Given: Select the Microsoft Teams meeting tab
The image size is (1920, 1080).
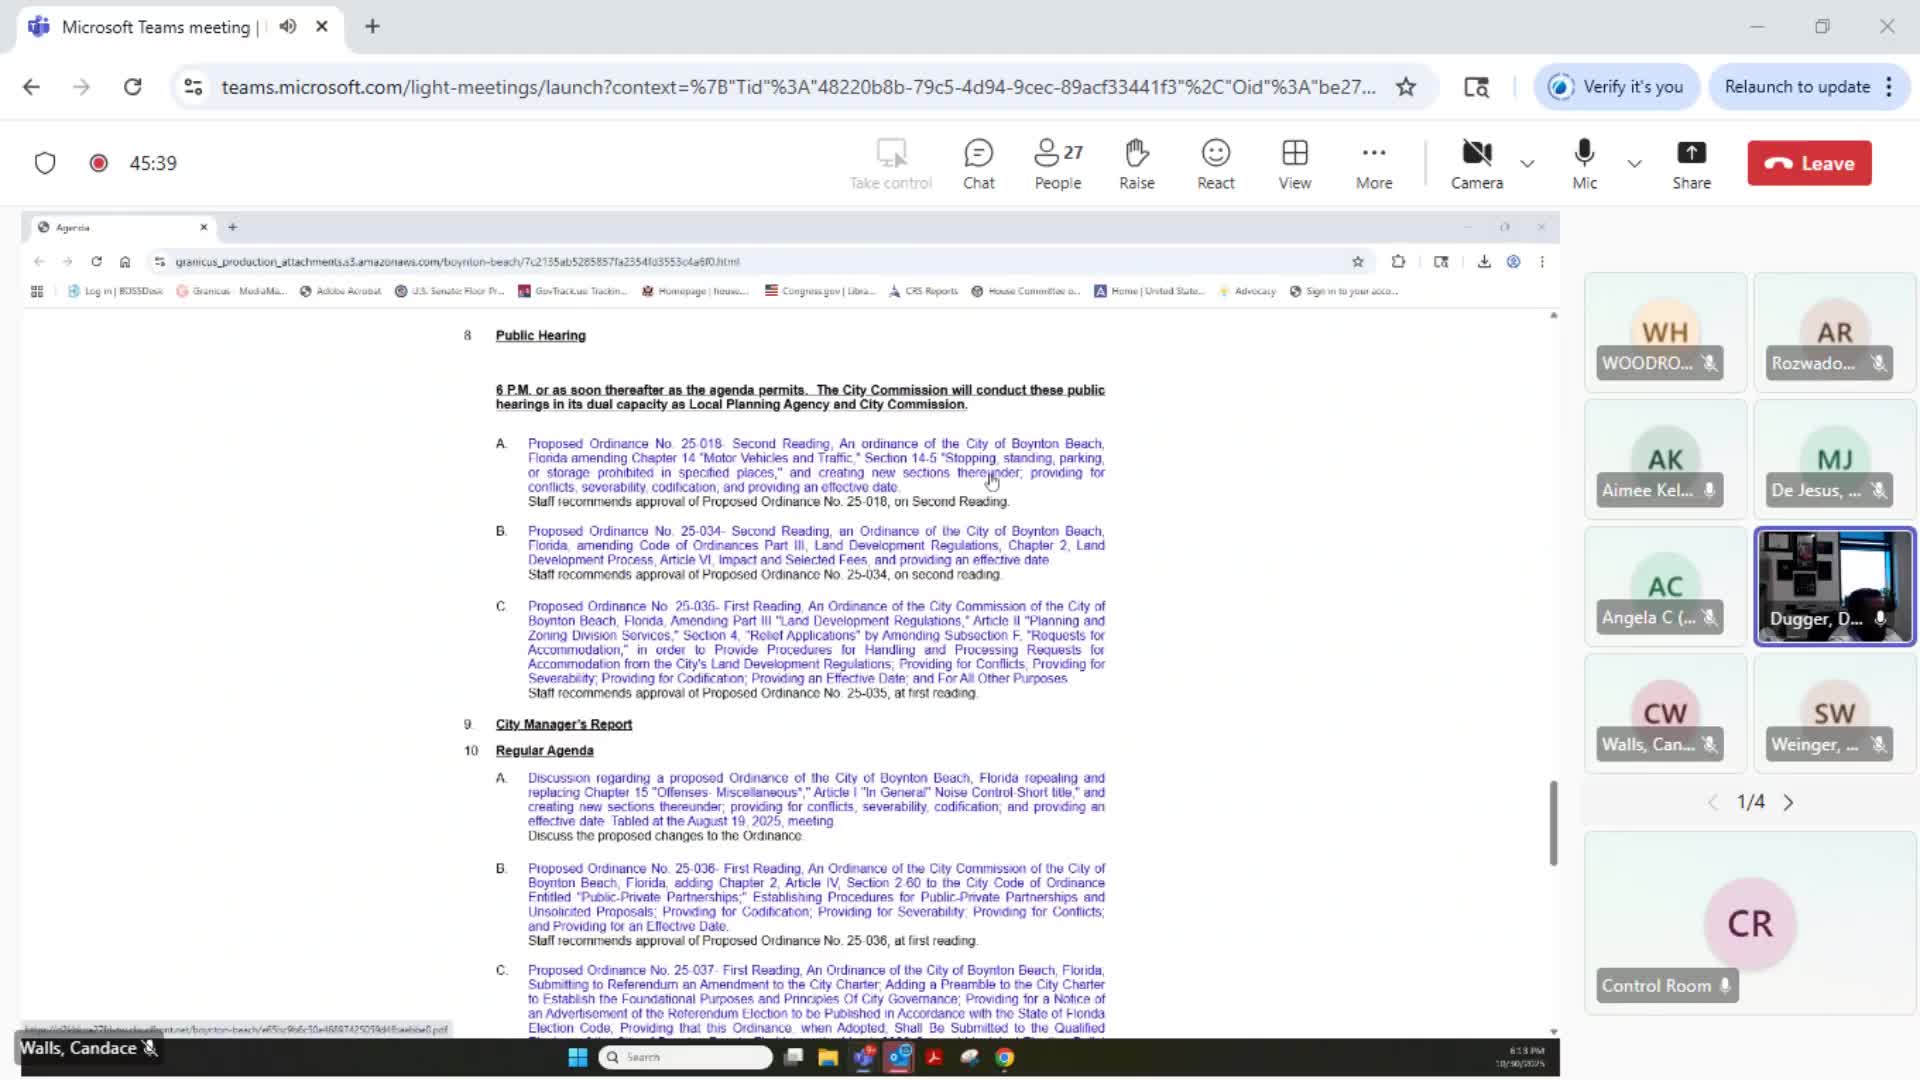Looking at the screenshot, I should [155, 27].
